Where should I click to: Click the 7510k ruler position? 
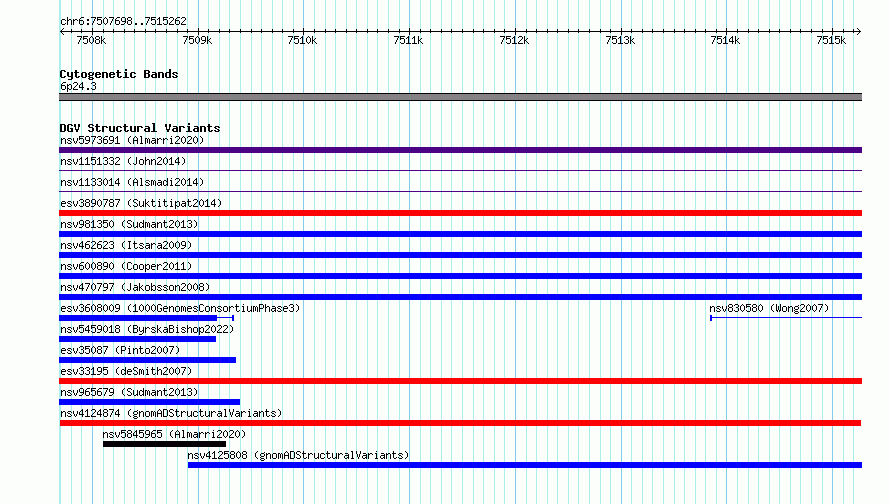click(x=303, y=40)
